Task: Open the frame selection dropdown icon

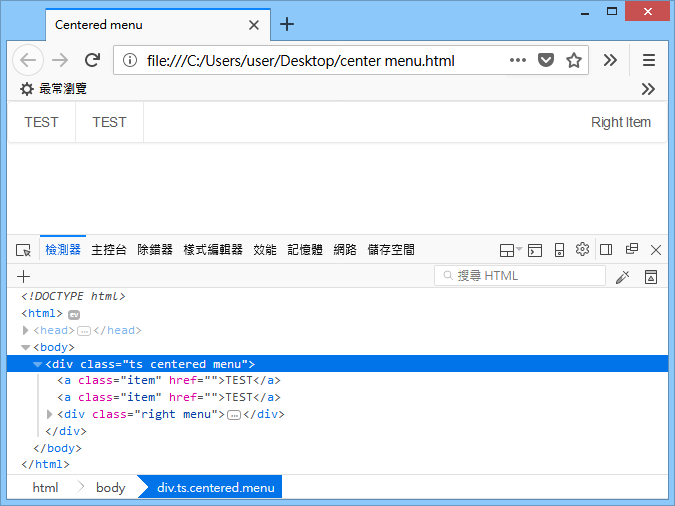Action: [511, 250]
